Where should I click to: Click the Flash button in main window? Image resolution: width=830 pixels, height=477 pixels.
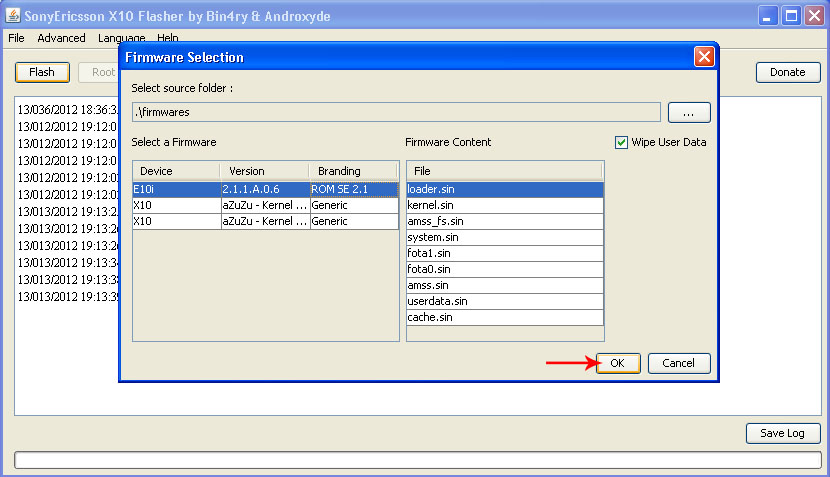[42, 73]
